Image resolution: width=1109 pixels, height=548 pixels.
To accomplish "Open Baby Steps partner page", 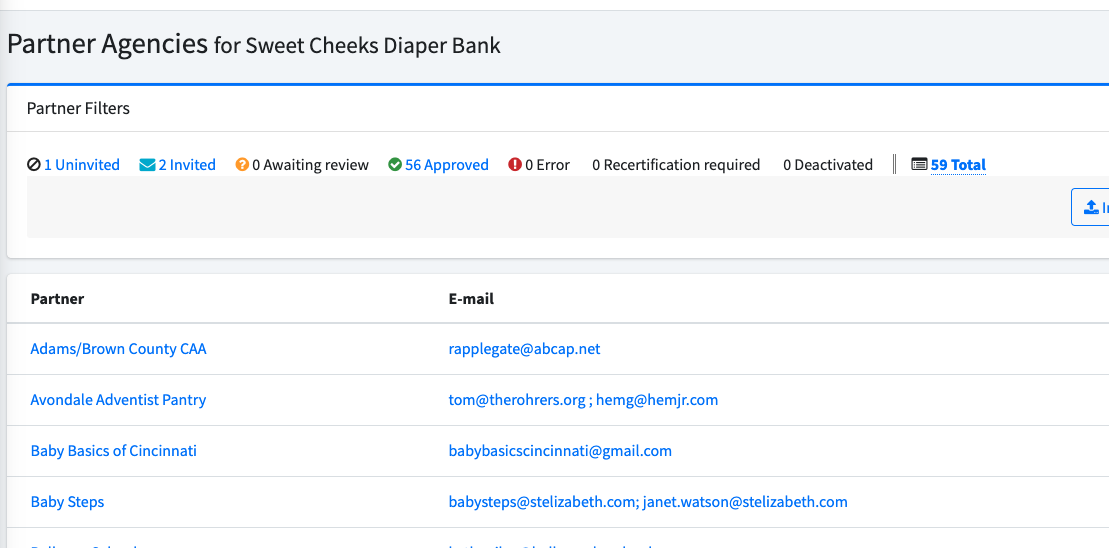I will coord(67,501).
